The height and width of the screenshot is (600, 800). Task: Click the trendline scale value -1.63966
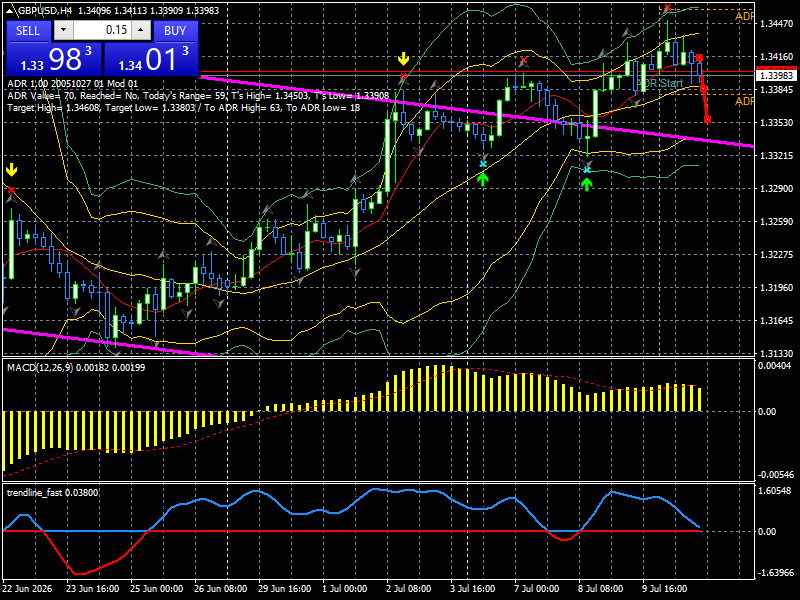tap(776, 572)
